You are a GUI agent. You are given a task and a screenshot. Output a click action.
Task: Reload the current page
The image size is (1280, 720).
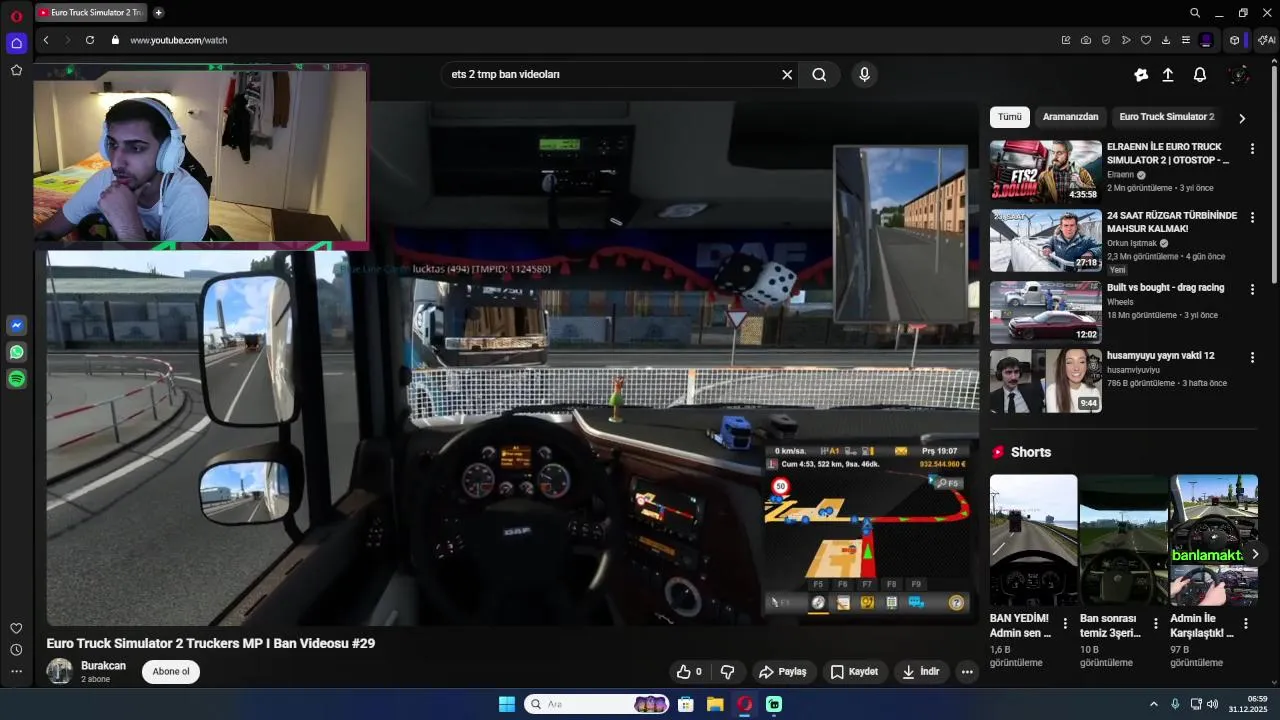click(x=90, y=40)
